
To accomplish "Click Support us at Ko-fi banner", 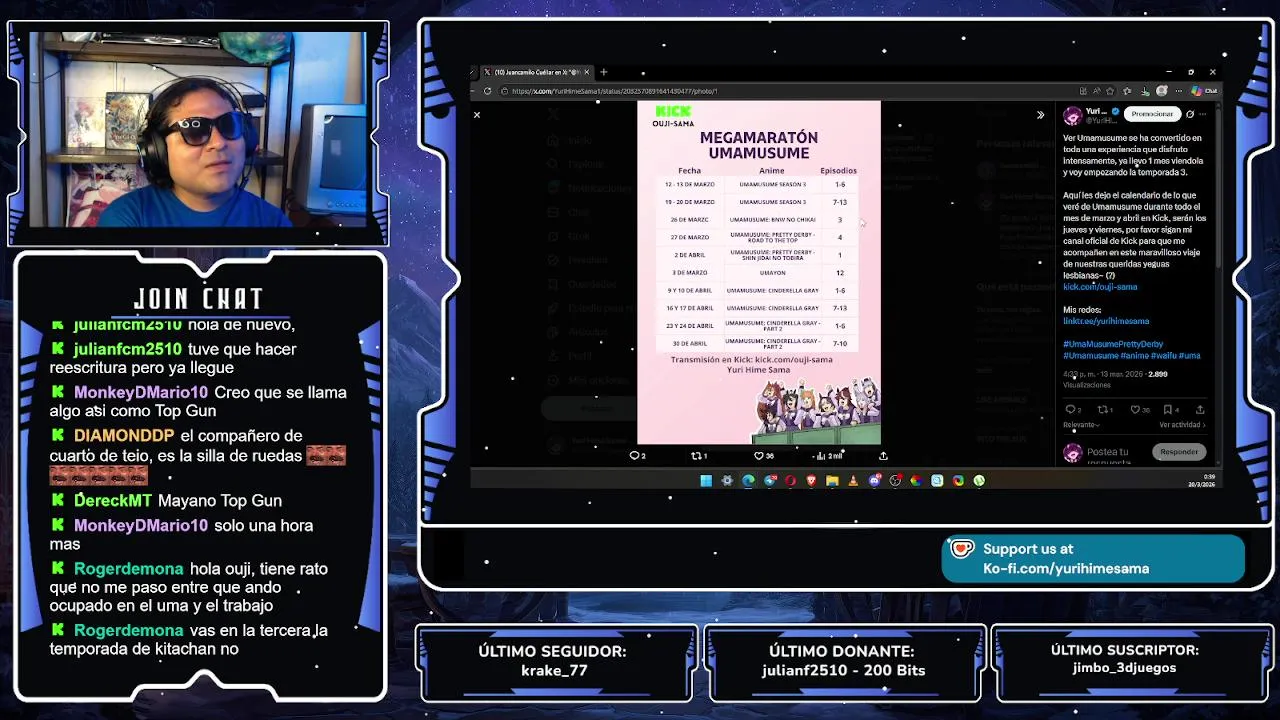I will [1093, 559].
